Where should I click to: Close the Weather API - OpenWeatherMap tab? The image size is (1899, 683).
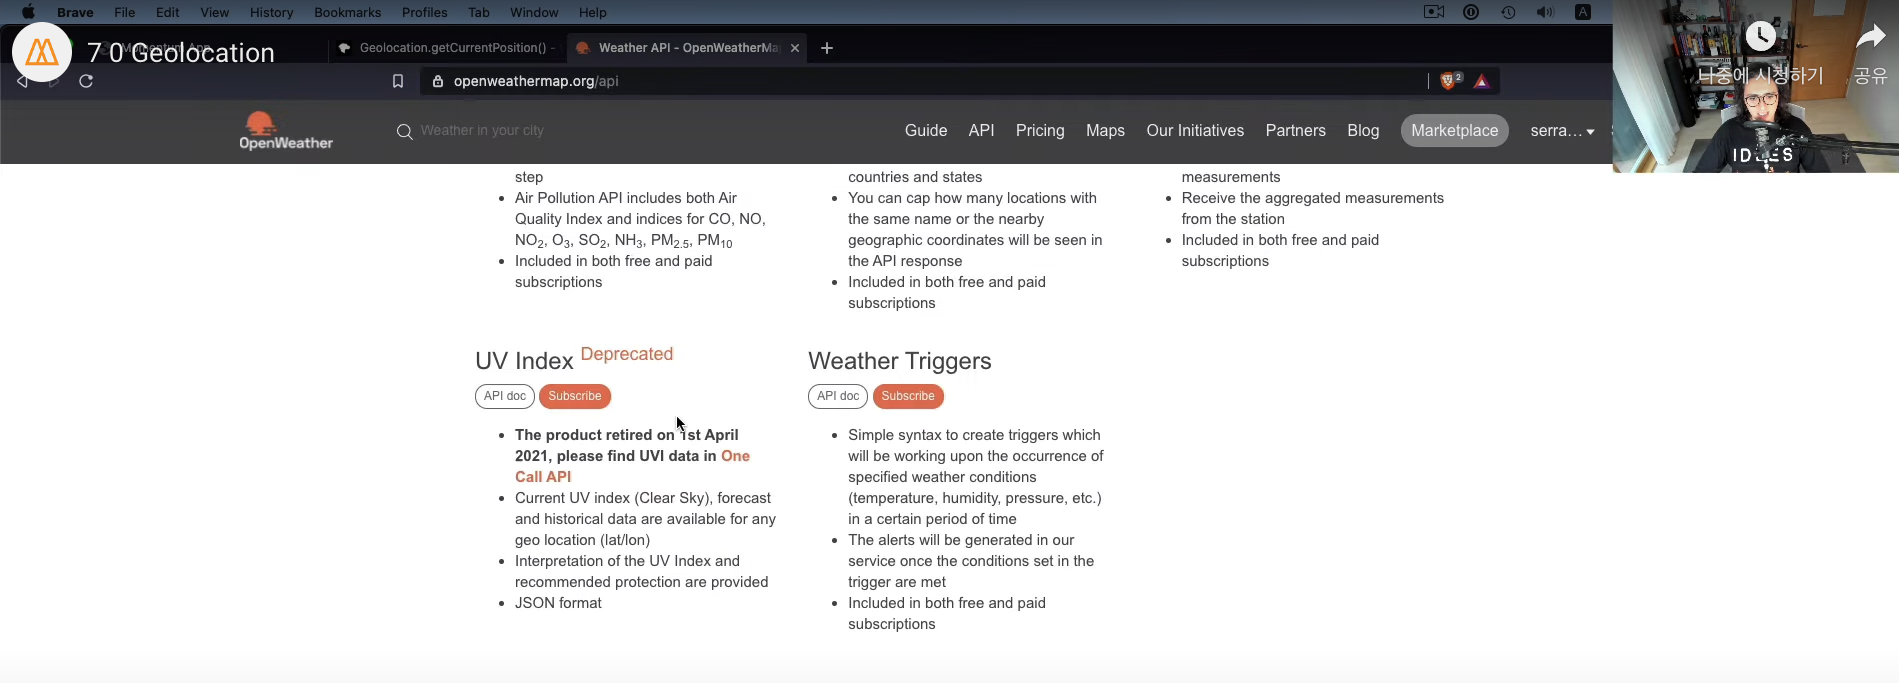click(795, 47)
